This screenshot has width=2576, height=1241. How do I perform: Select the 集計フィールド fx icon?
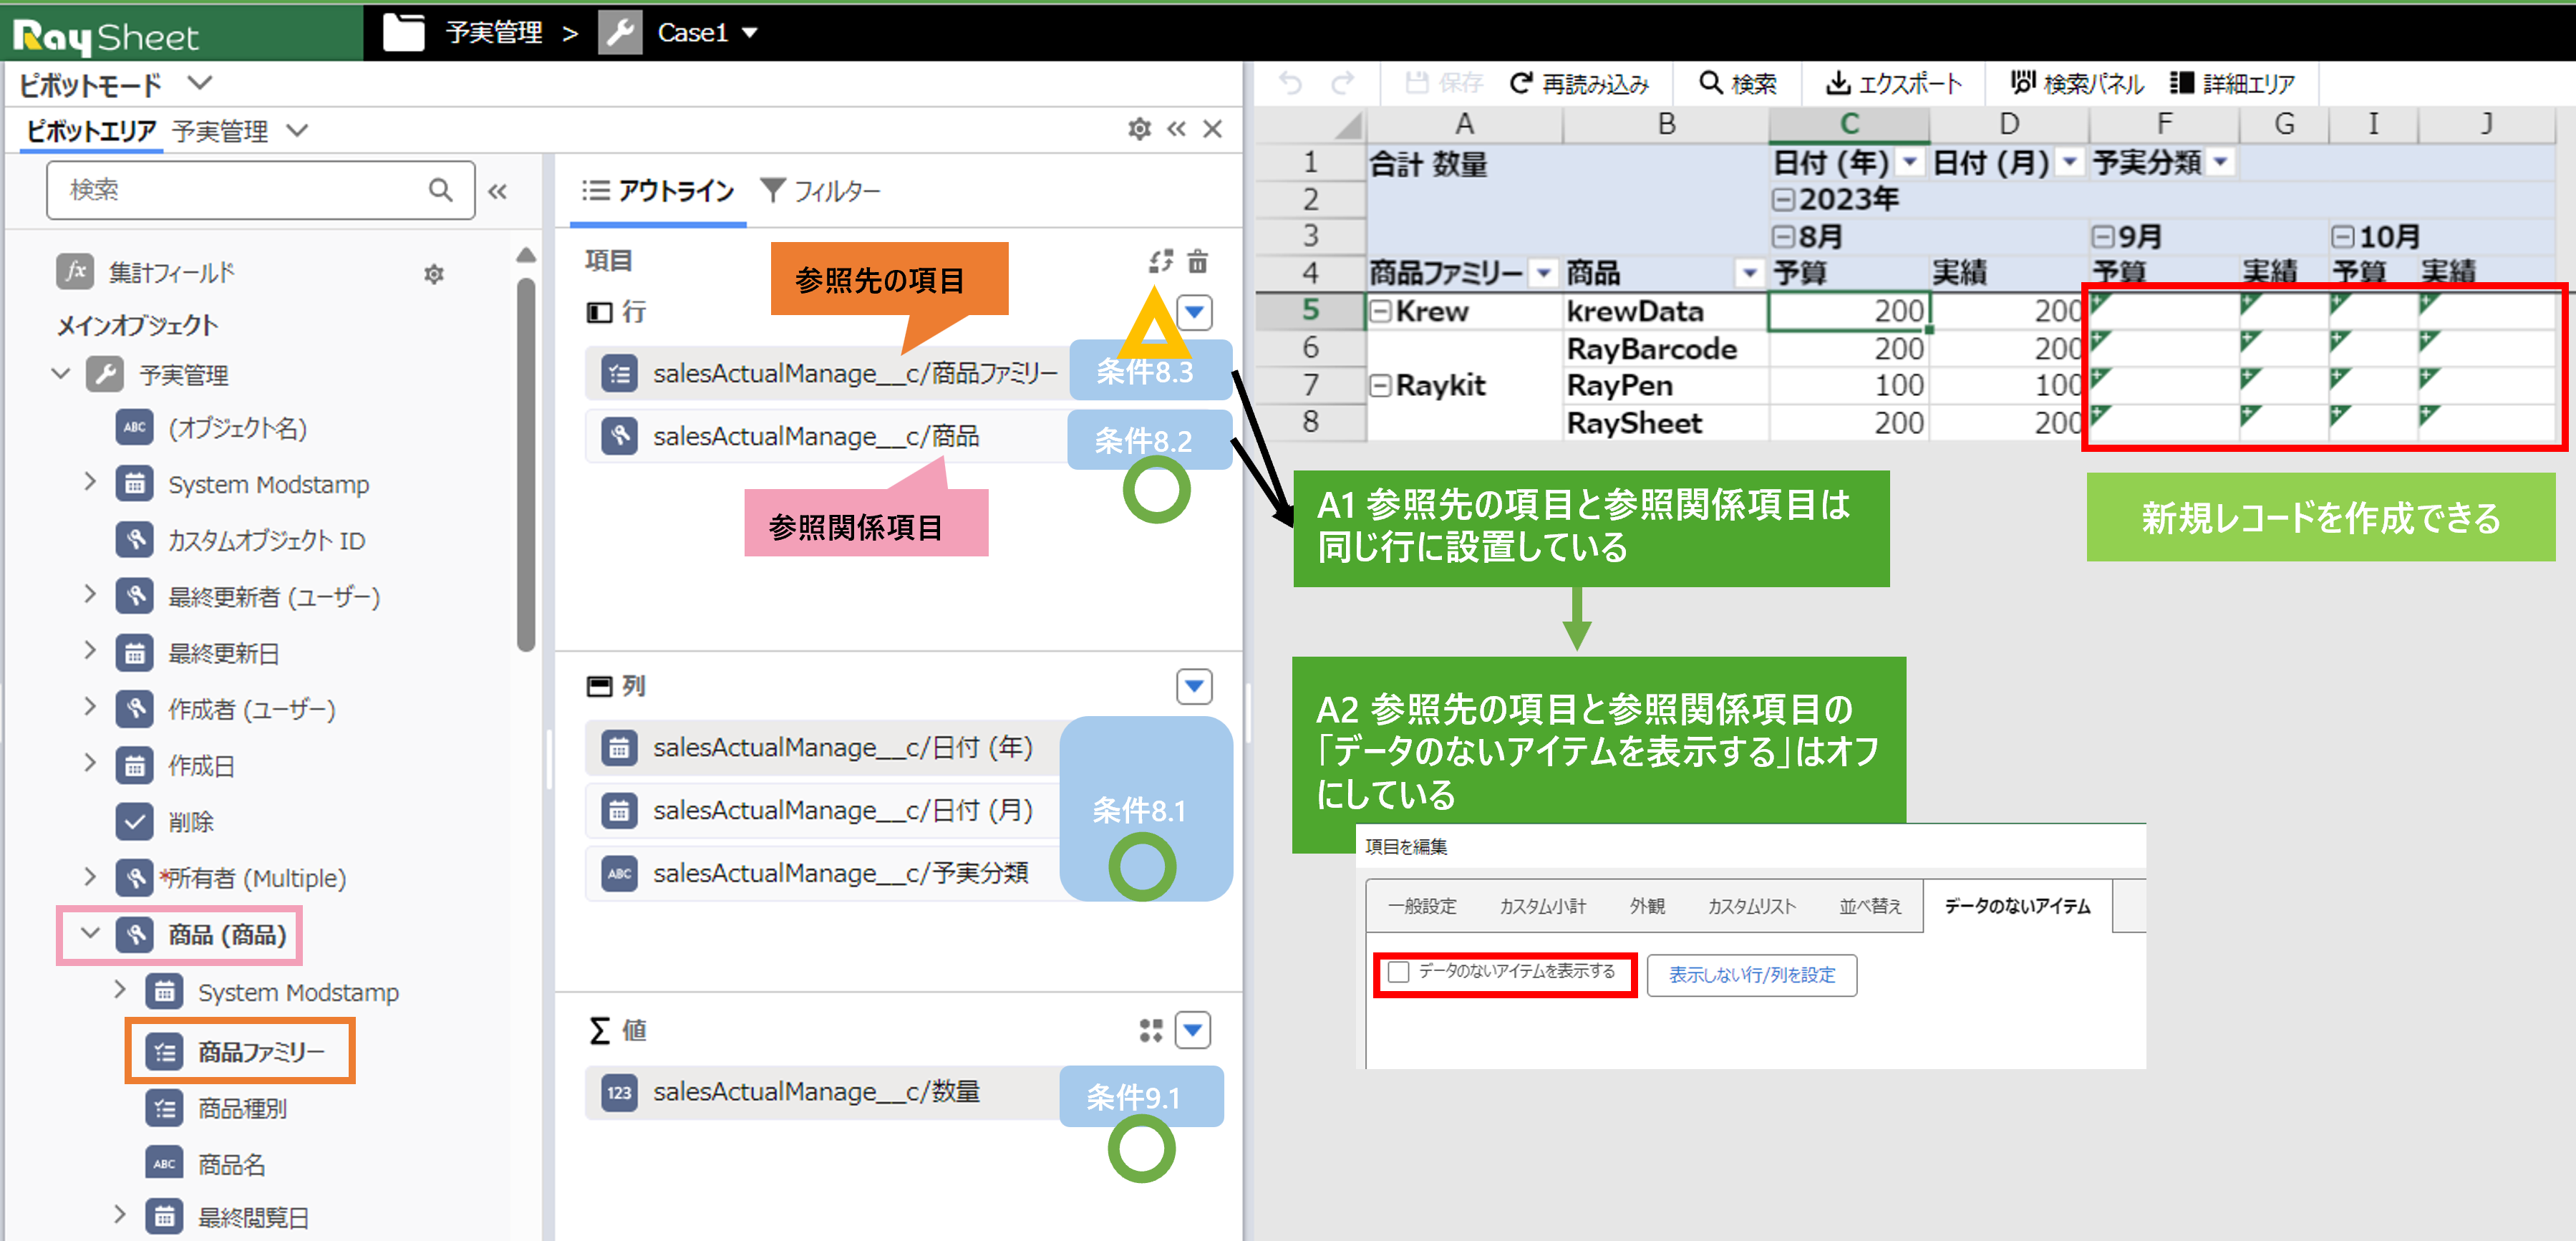click(x=75, y=272)
